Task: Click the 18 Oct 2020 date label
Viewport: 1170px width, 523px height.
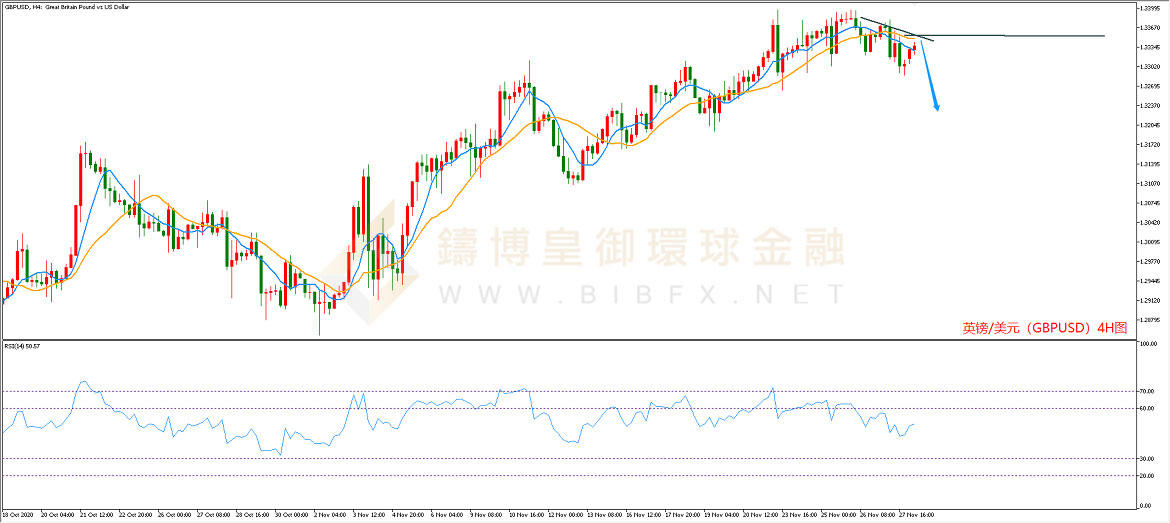Action: pos(20,515)
